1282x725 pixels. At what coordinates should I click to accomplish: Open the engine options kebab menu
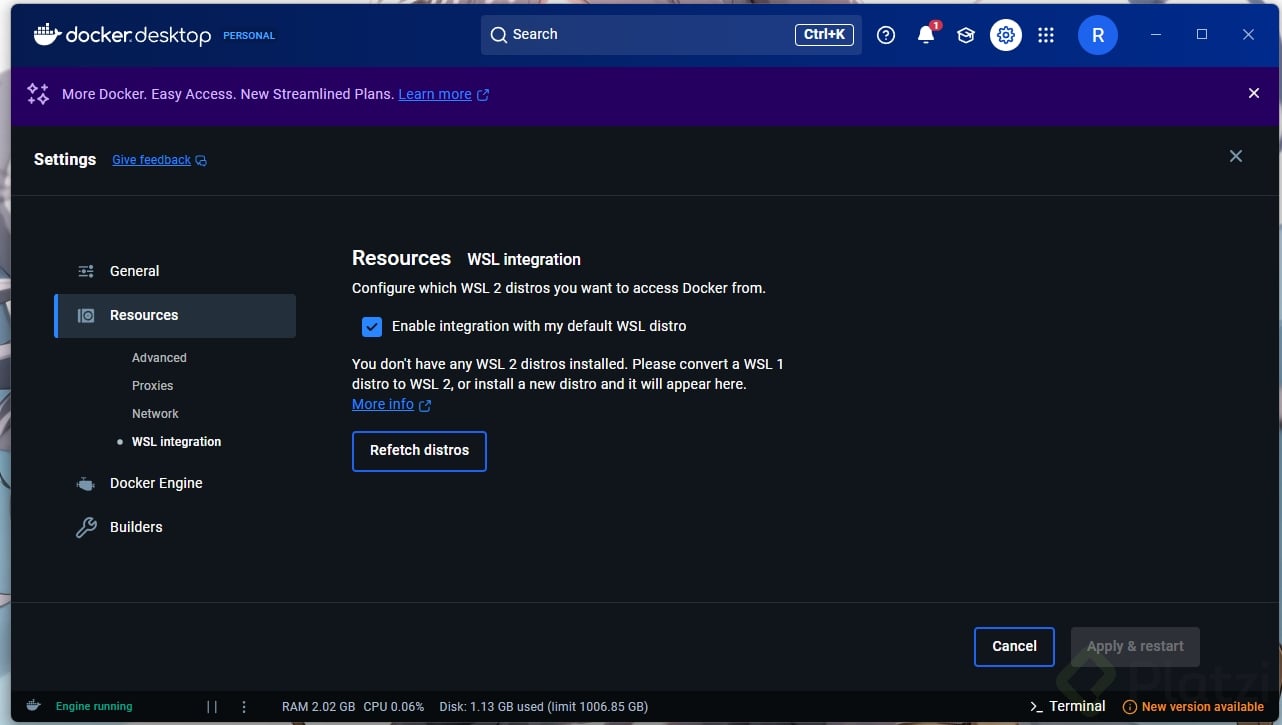point(244,706)
